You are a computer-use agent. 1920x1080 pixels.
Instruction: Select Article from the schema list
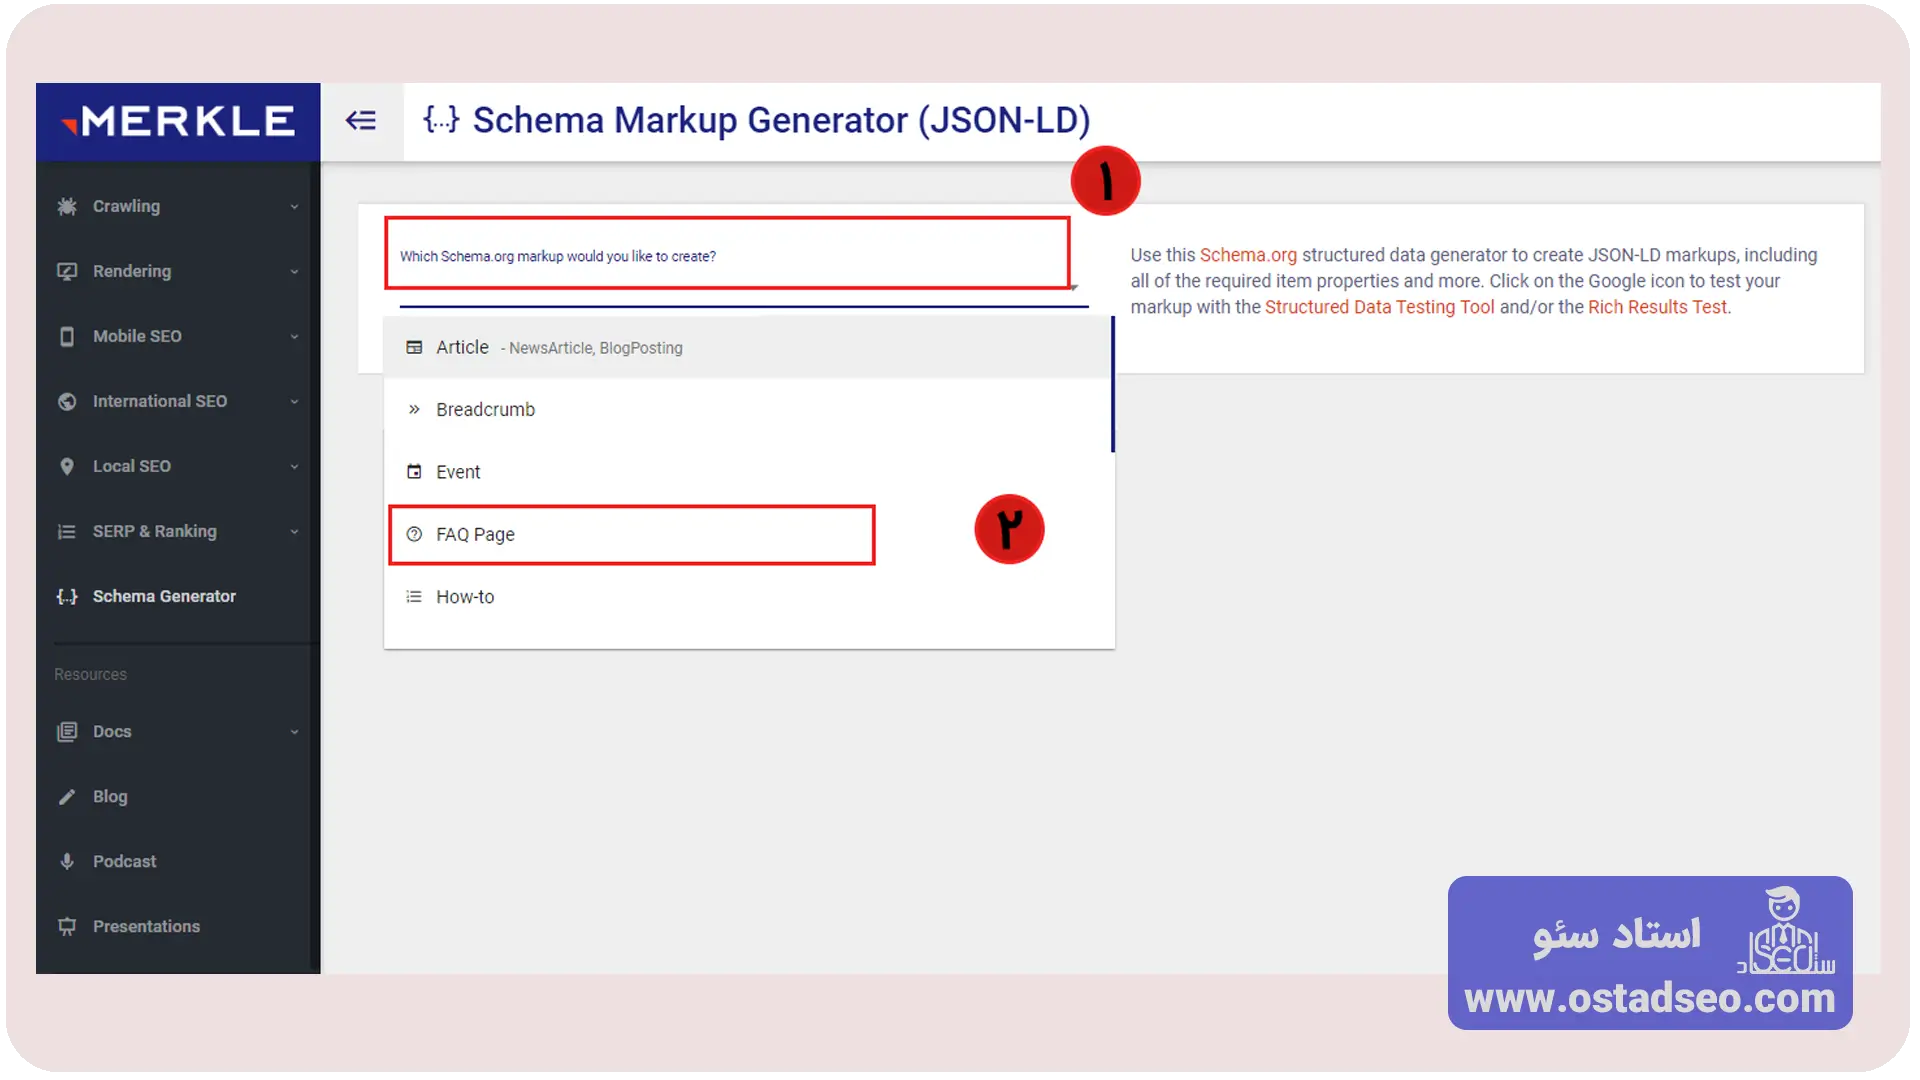tap(748, 347)
